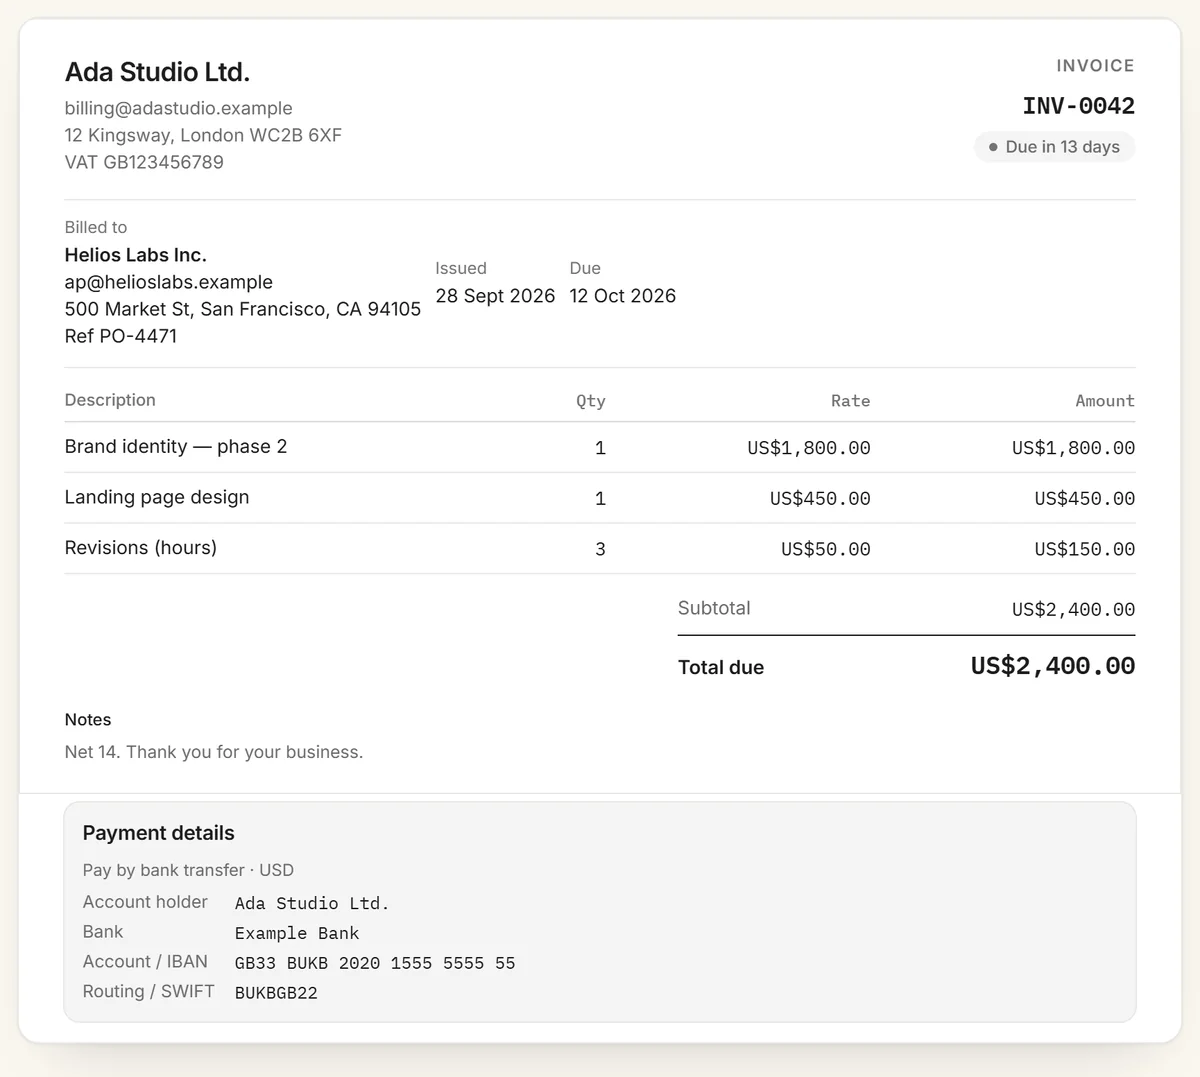Click the US$450.00 rate for Landing page
Image resolution: width=1200 pixels, height=1077 pixels.
(820, 498)
